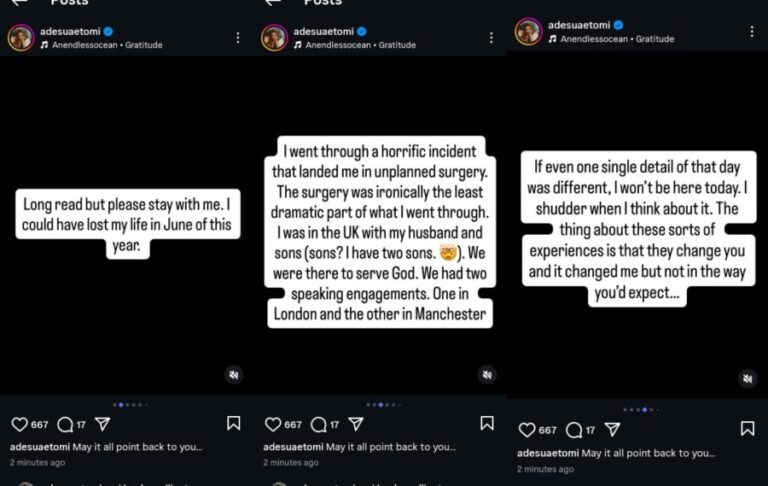This screenshot has width=768, height=486.
Task: Open the comment bubble on the right post
Action: pyautogui.click(x=574, y=430)
